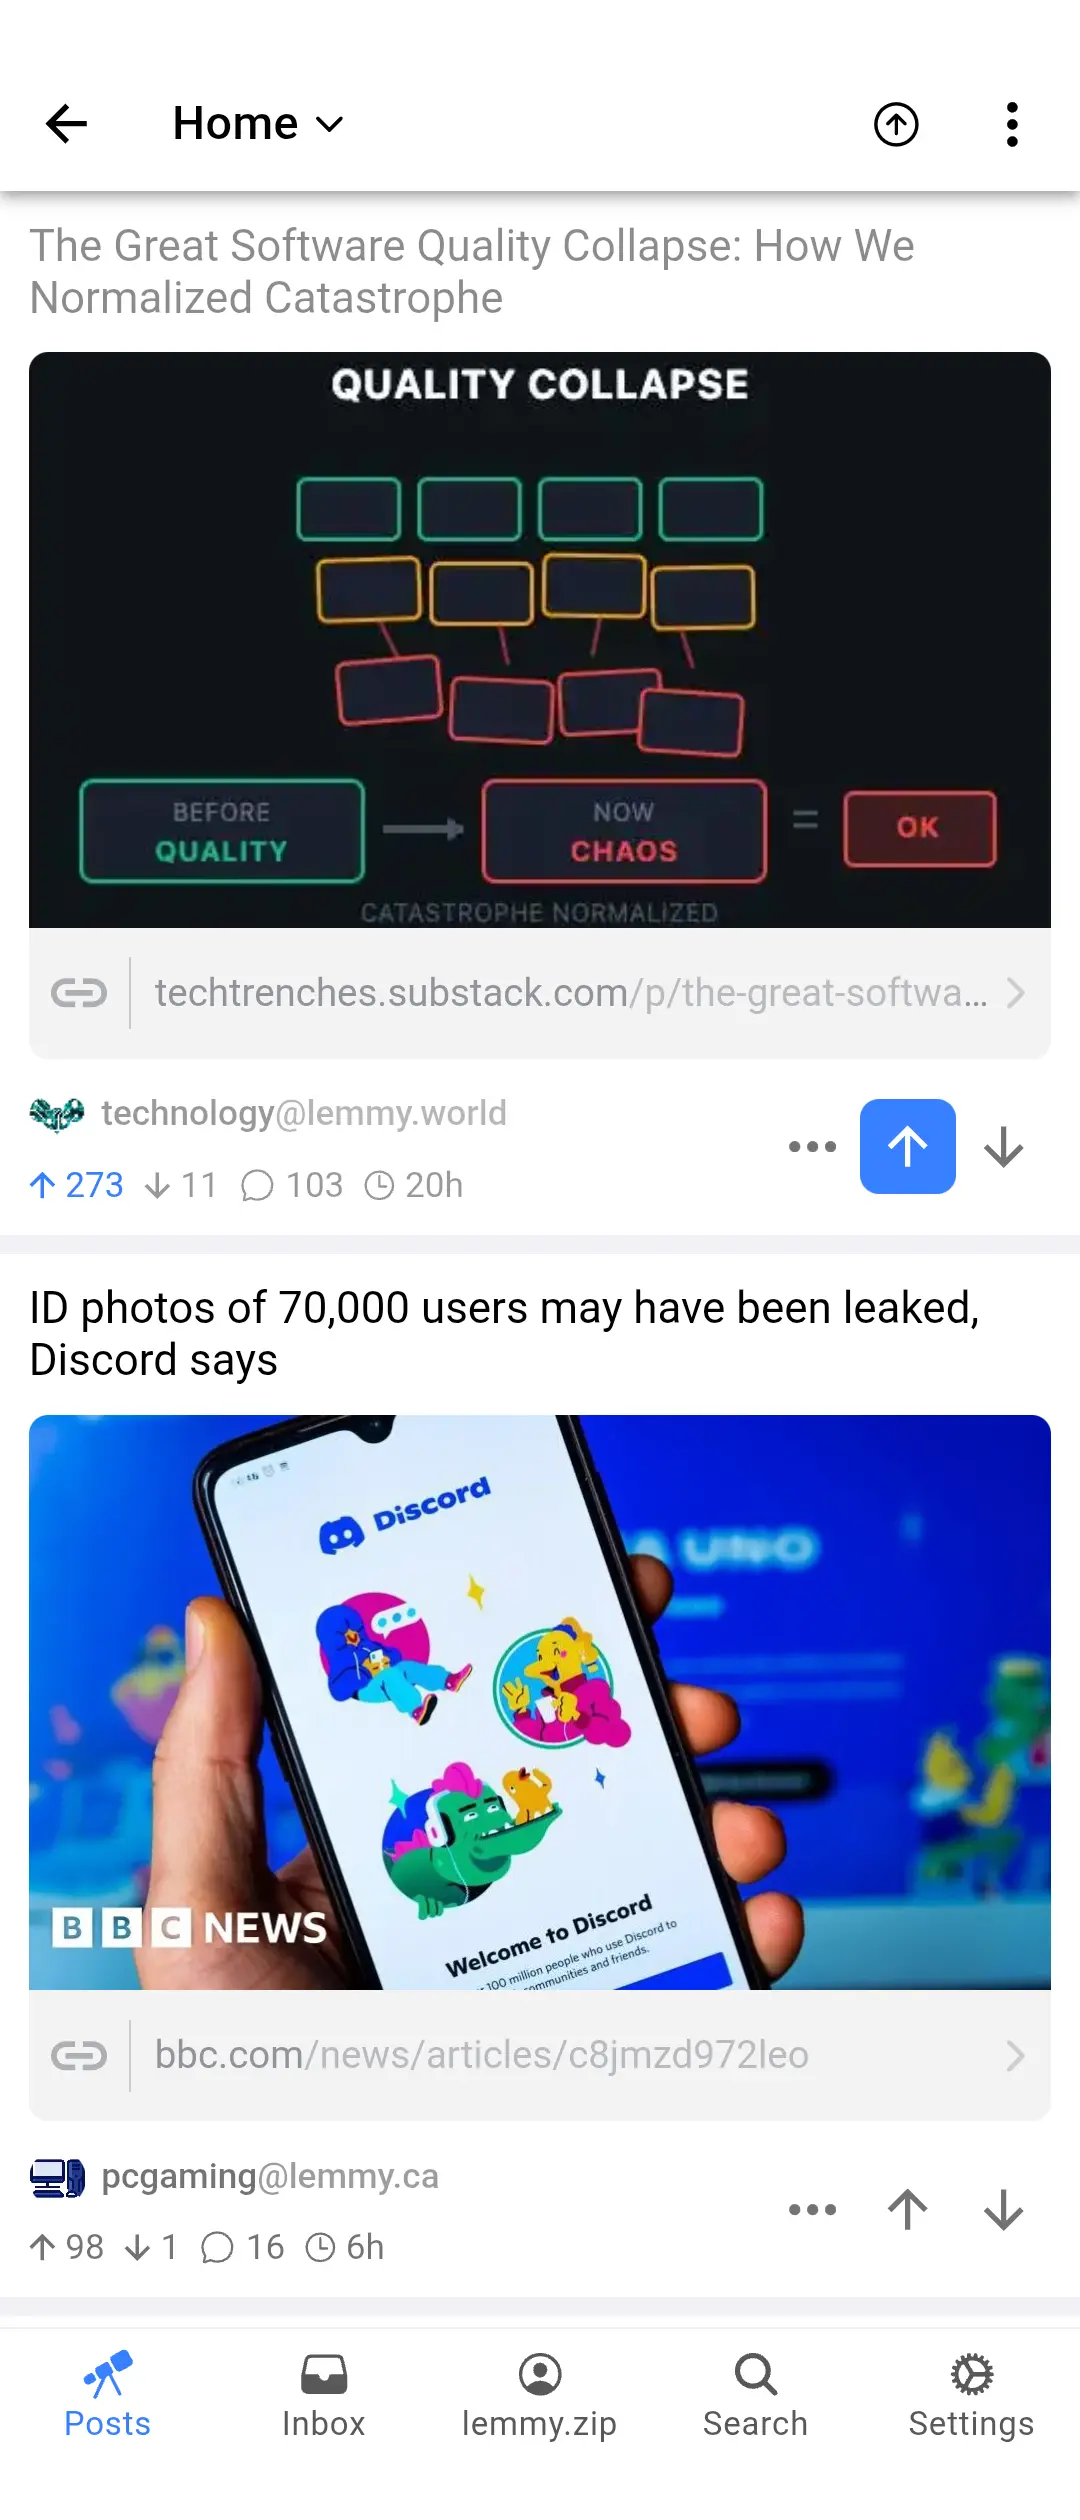Open the techtrenches.substack.com link chevron
Screen dimensions: 1080x2520
coord(1015,993)
